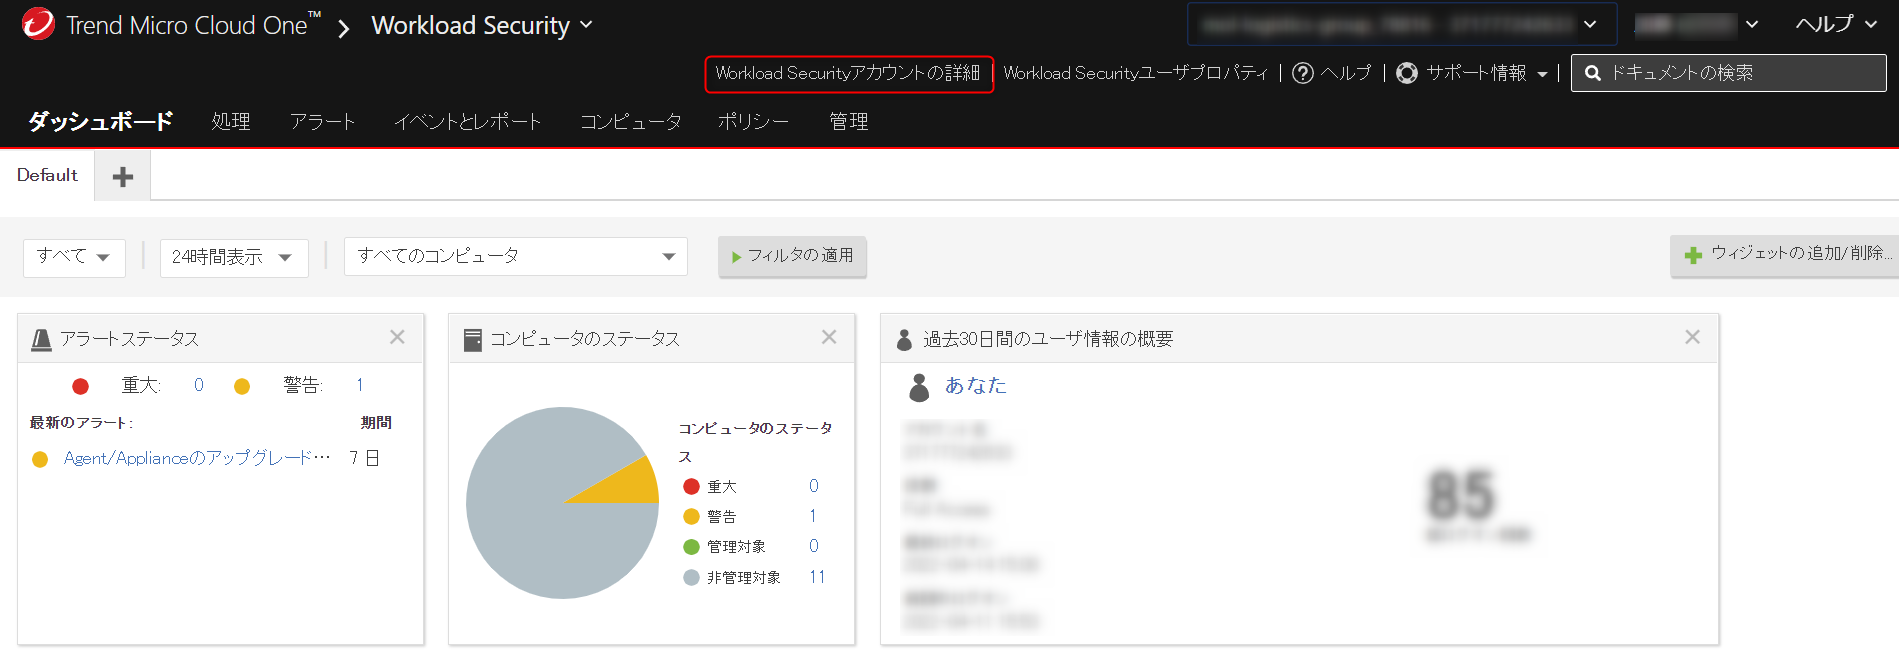Click the あなた user link
1899x665 pixels.
976,385
